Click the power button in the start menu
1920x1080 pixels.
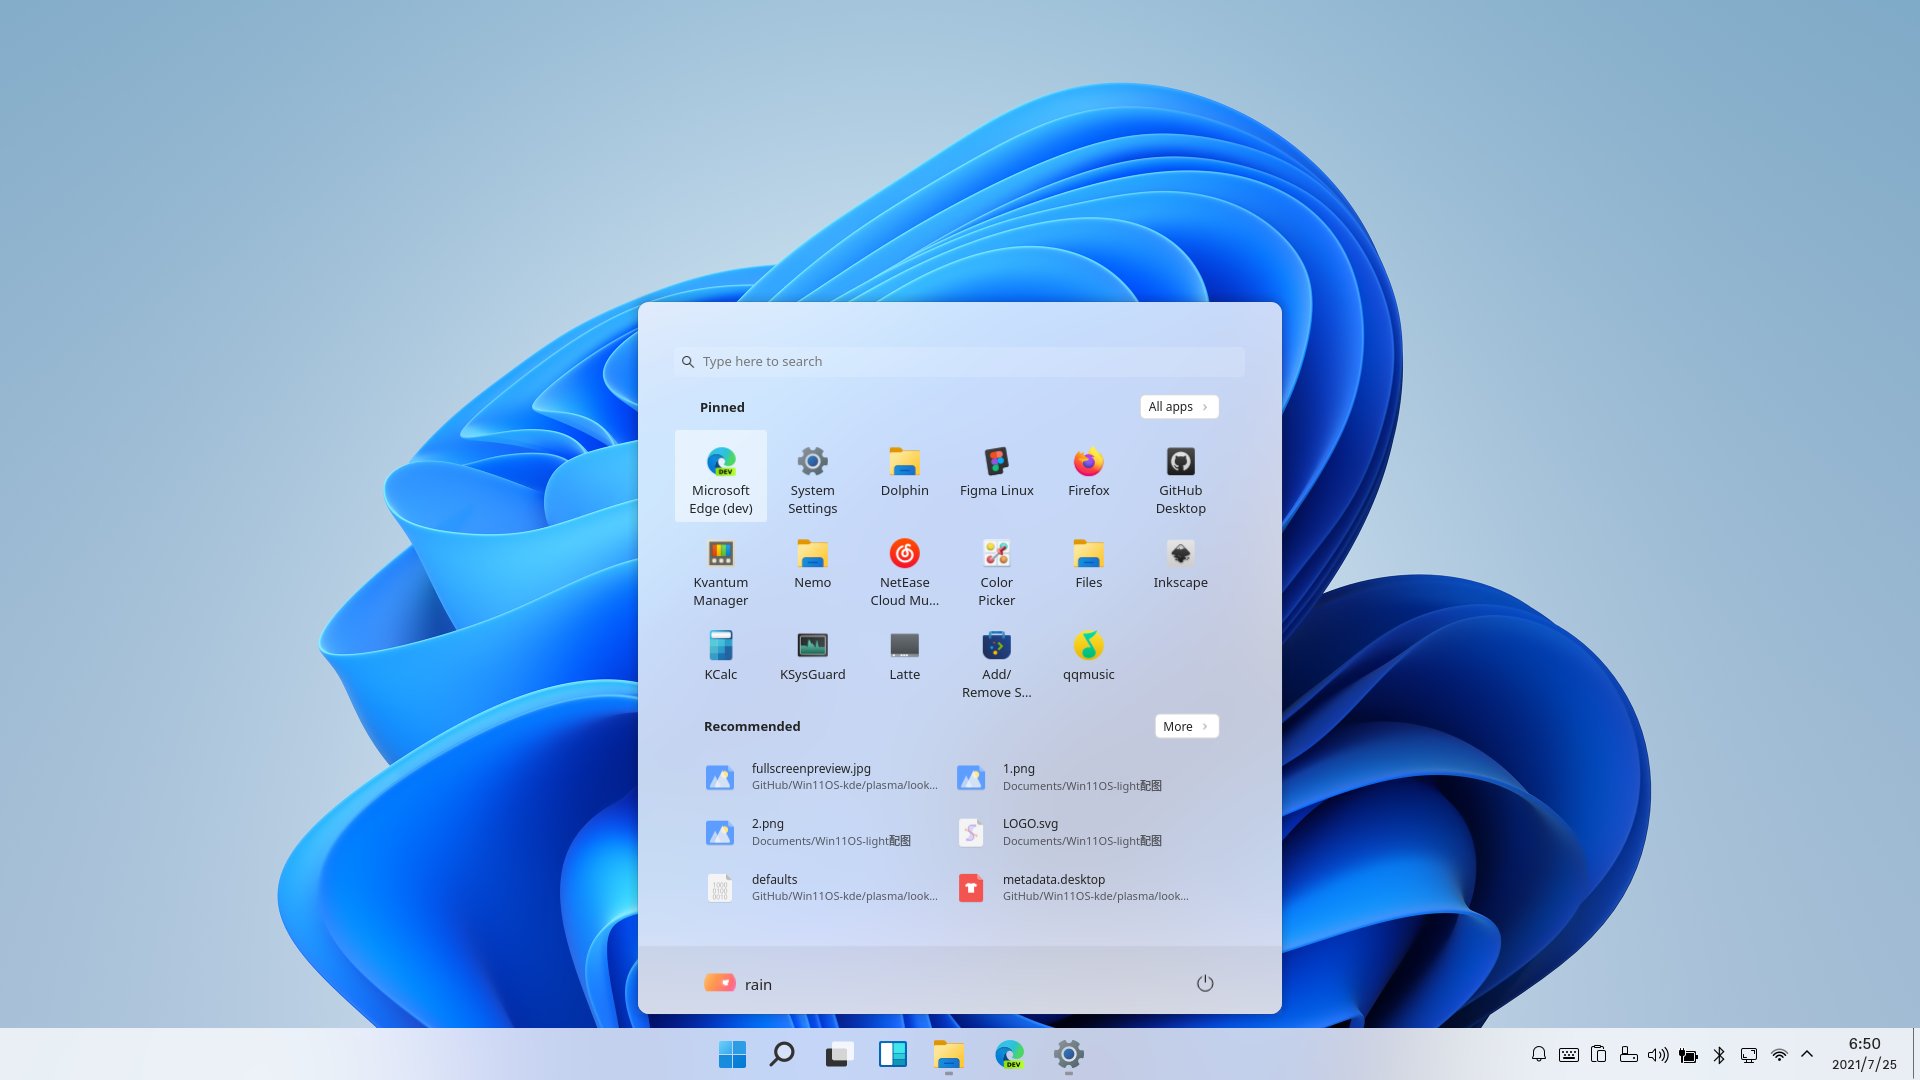pos(1205,984)
